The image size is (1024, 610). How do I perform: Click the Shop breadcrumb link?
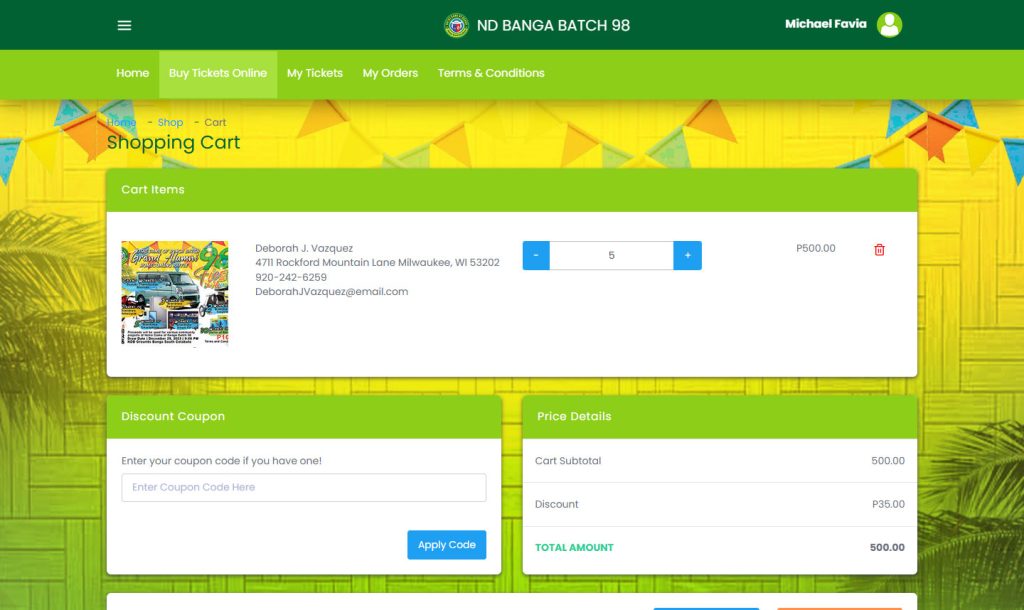click(x=170, y=122)
